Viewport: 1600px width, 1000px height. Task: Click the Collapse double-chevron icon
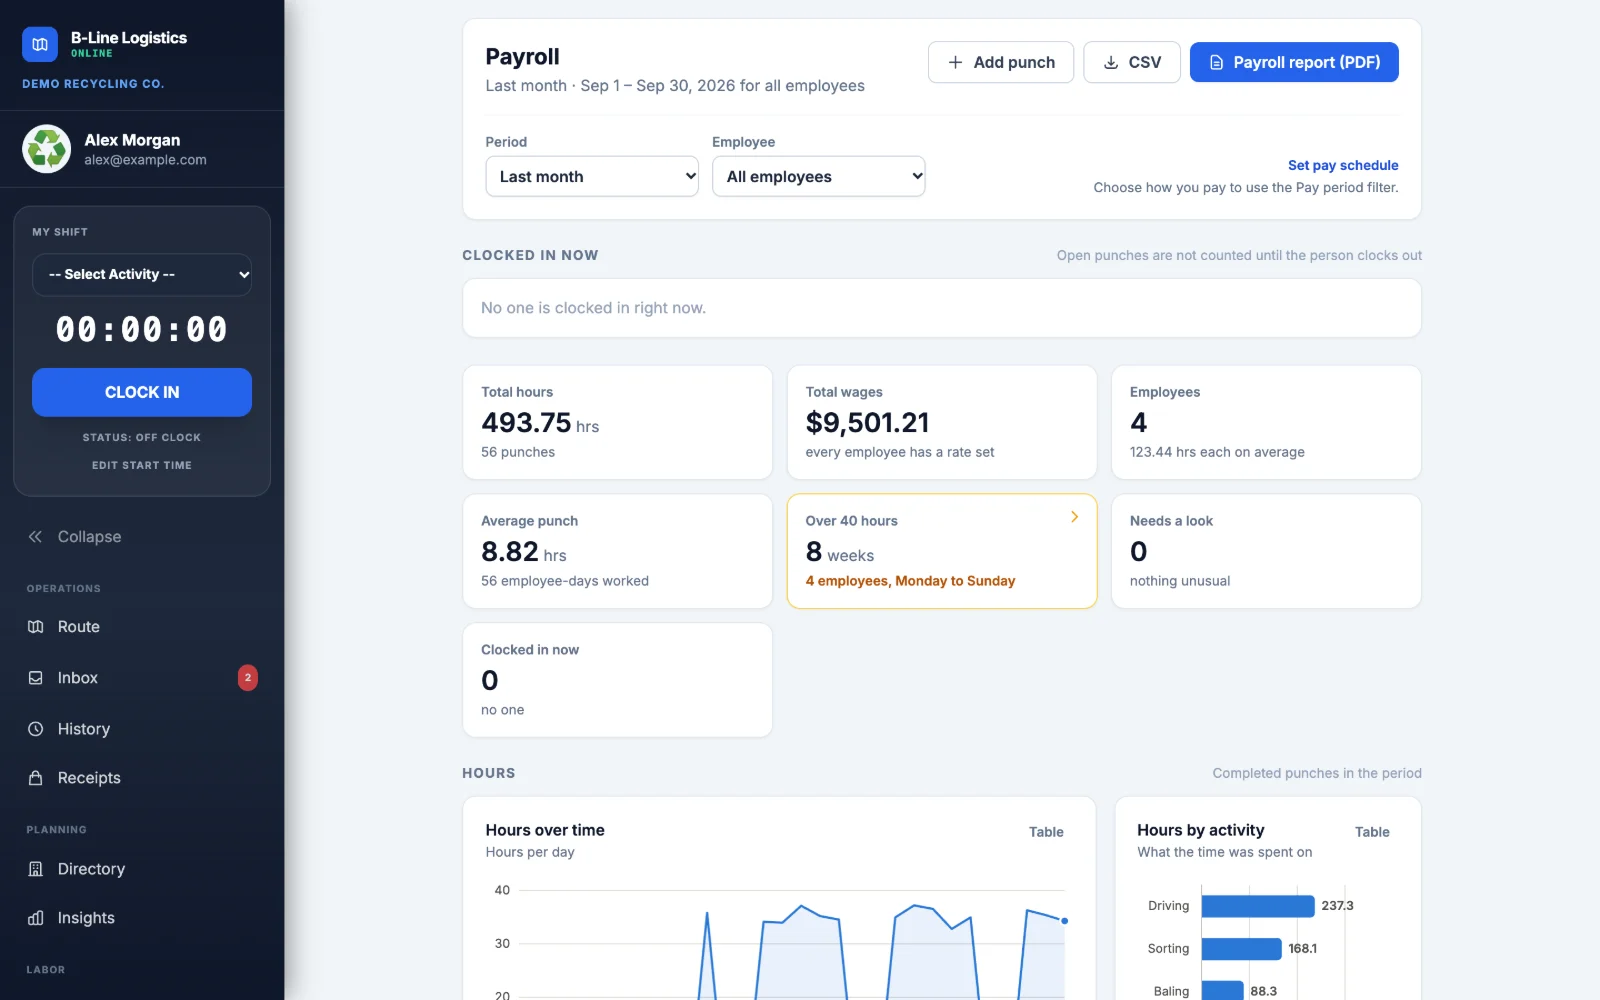(35, 537)
